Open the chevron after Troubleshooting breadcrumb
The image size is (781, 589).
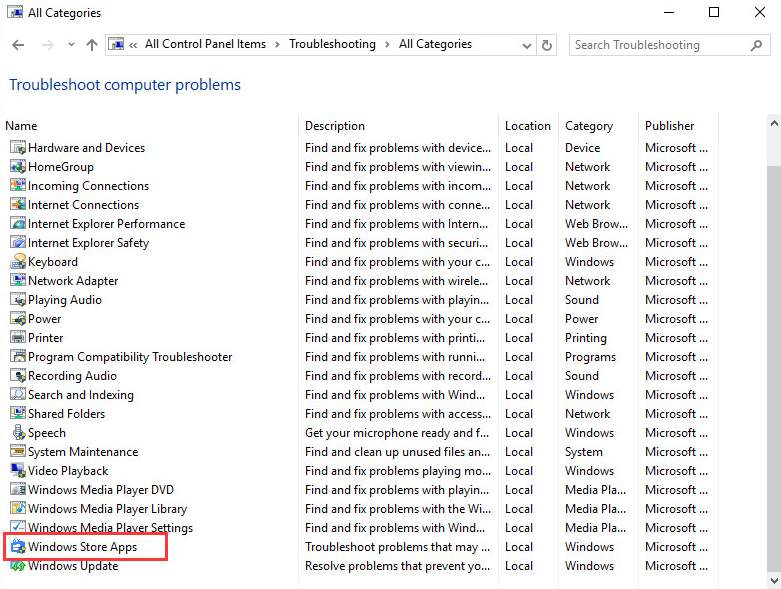pyautogui.click(x=387, y=44)
